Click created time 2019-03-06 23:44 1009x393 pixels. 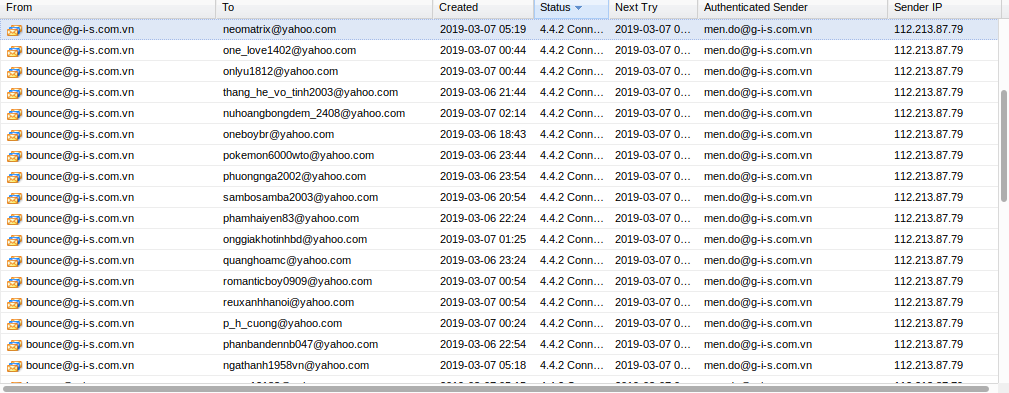tap(483, 156)
